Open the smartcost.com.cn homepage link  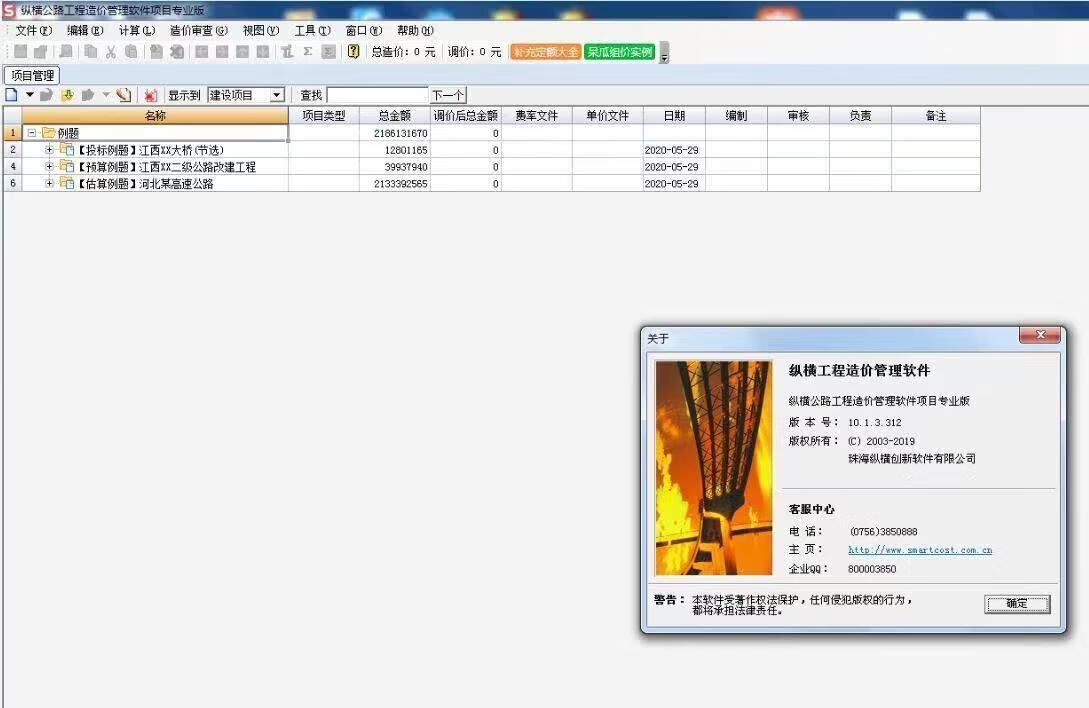pos(919,550)
